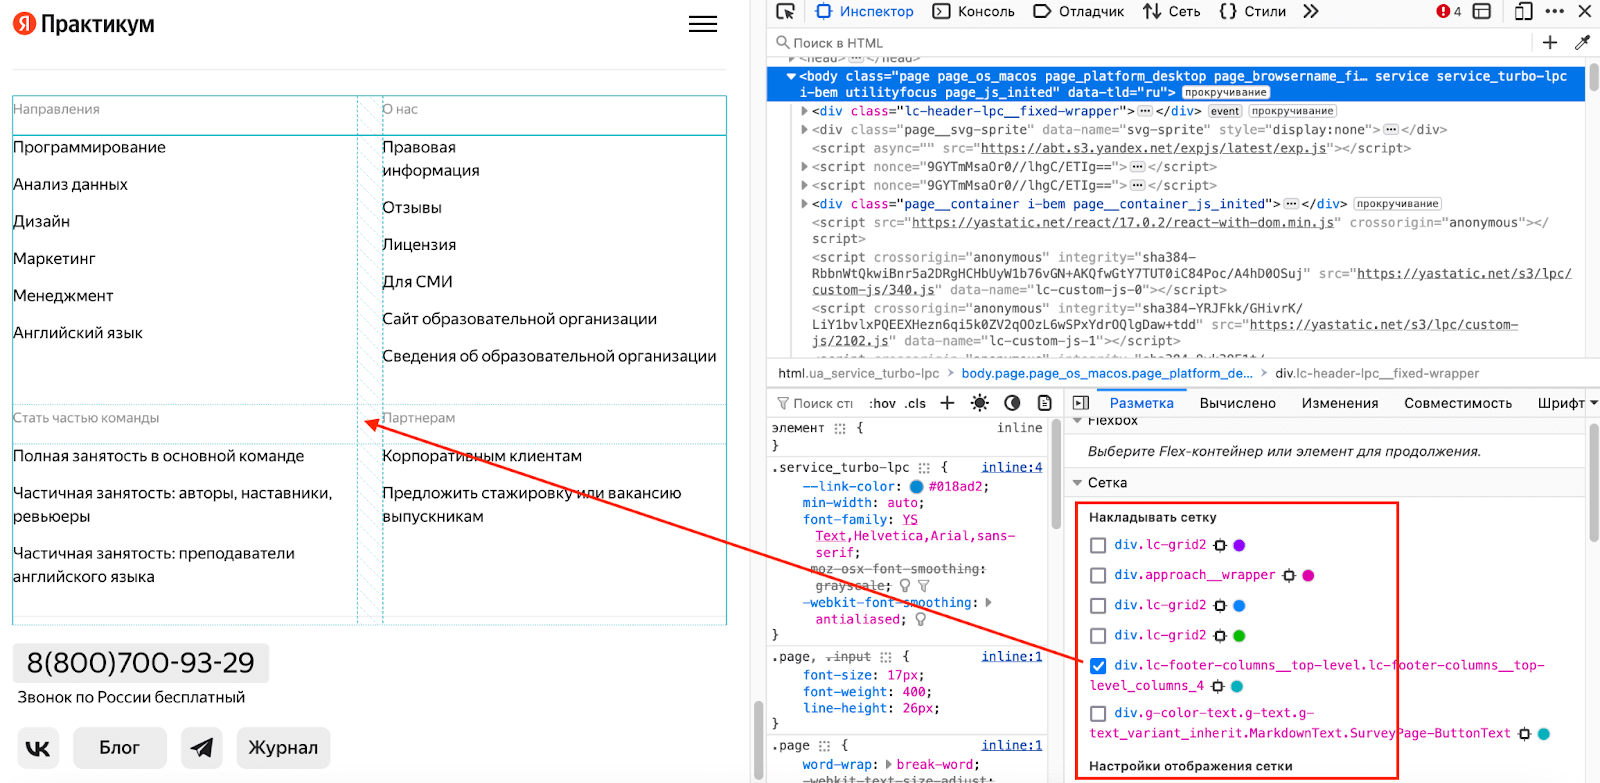
Task: Highlight node for div.approach__wrapper target icon
Action: click(x=1289, y=575)
